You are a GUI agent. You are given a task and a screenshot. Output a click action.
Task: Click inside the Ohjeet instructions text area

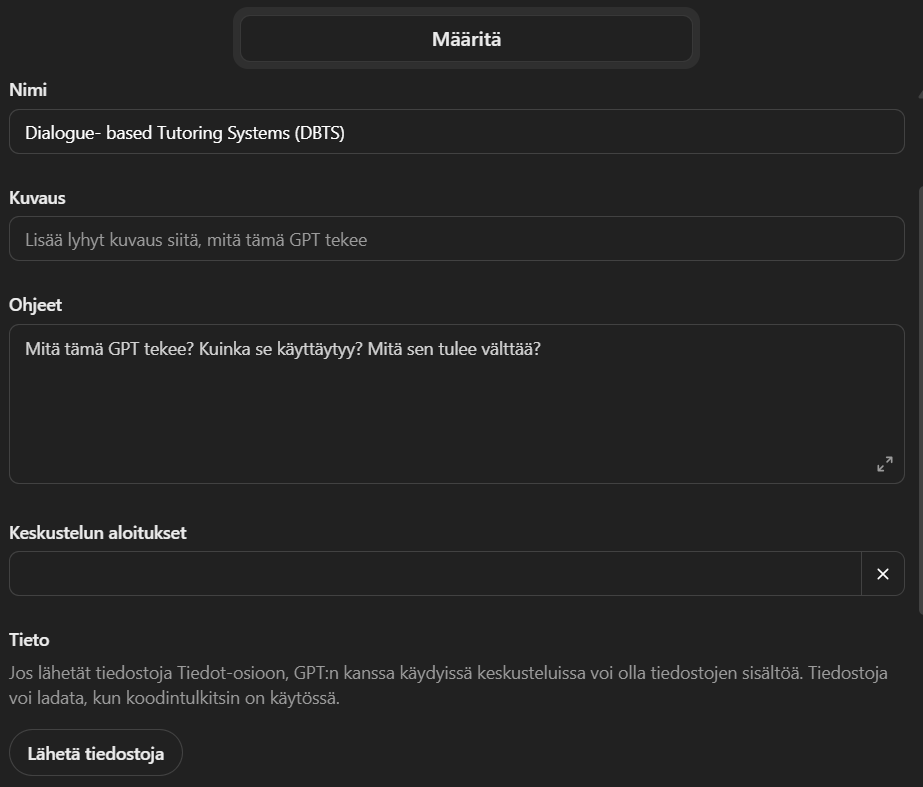[457, 404]
